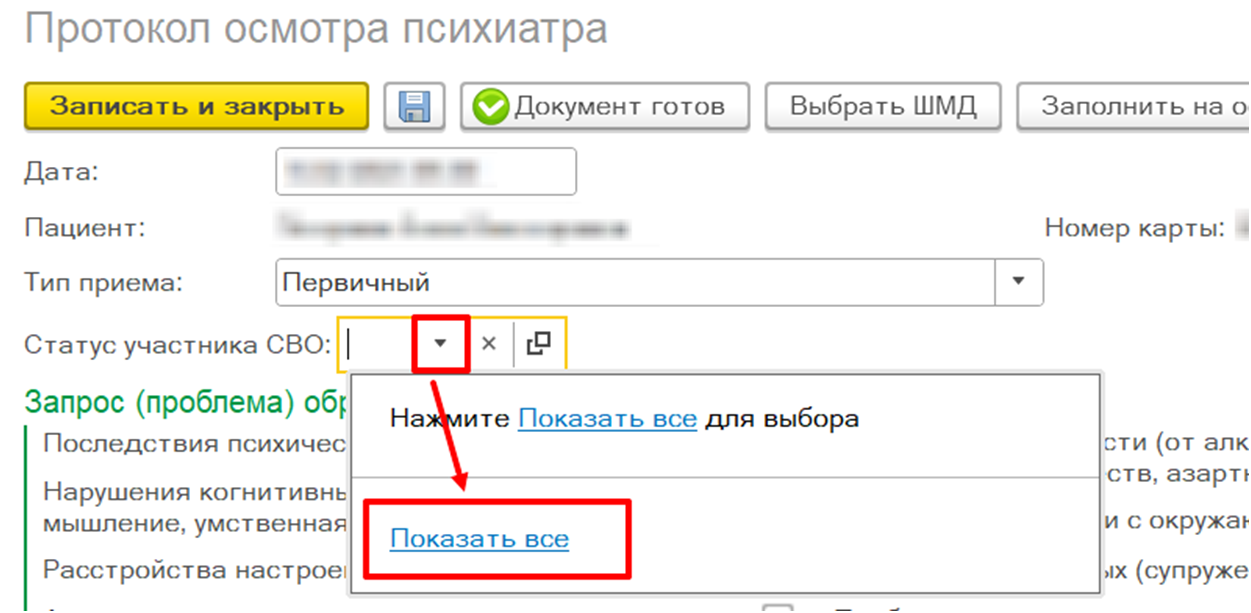
Task: Click the open-form icon beside the × button
Action: pyautogui.click(x=539, y=344)
